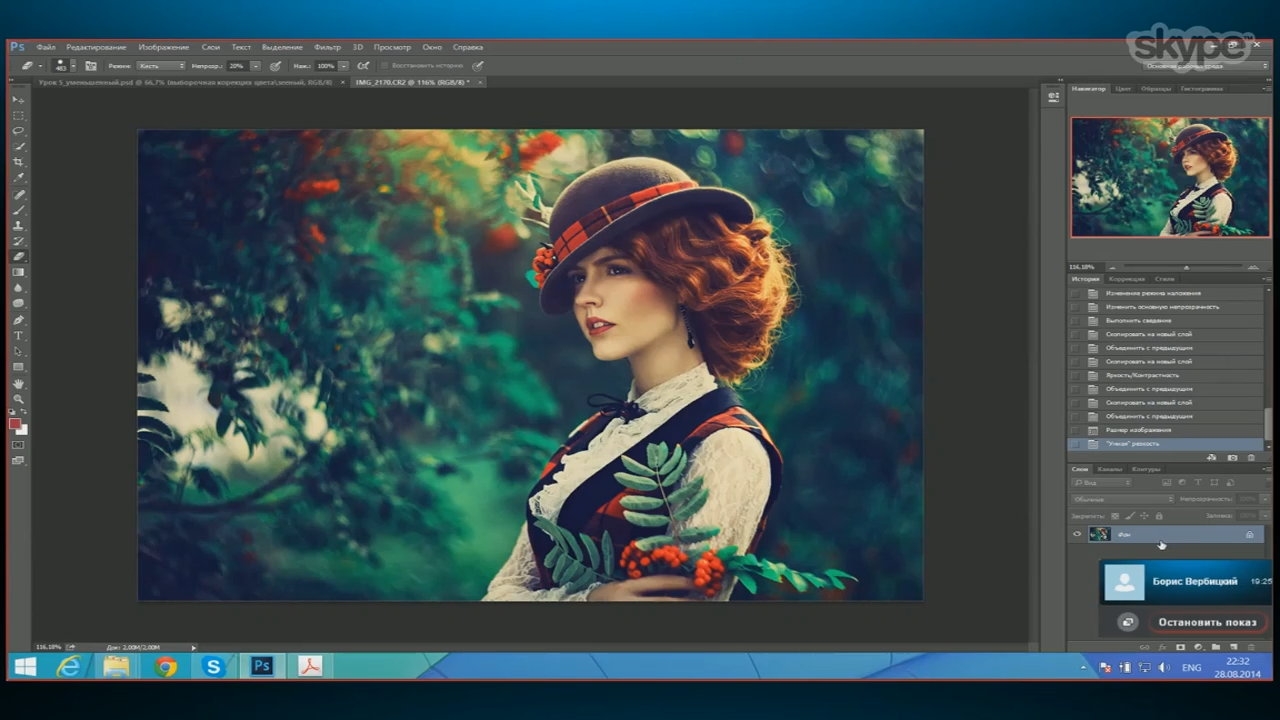Show hidden icons in system tray
Viewport: 1280px width, 720px height.
click(1084, 667)
